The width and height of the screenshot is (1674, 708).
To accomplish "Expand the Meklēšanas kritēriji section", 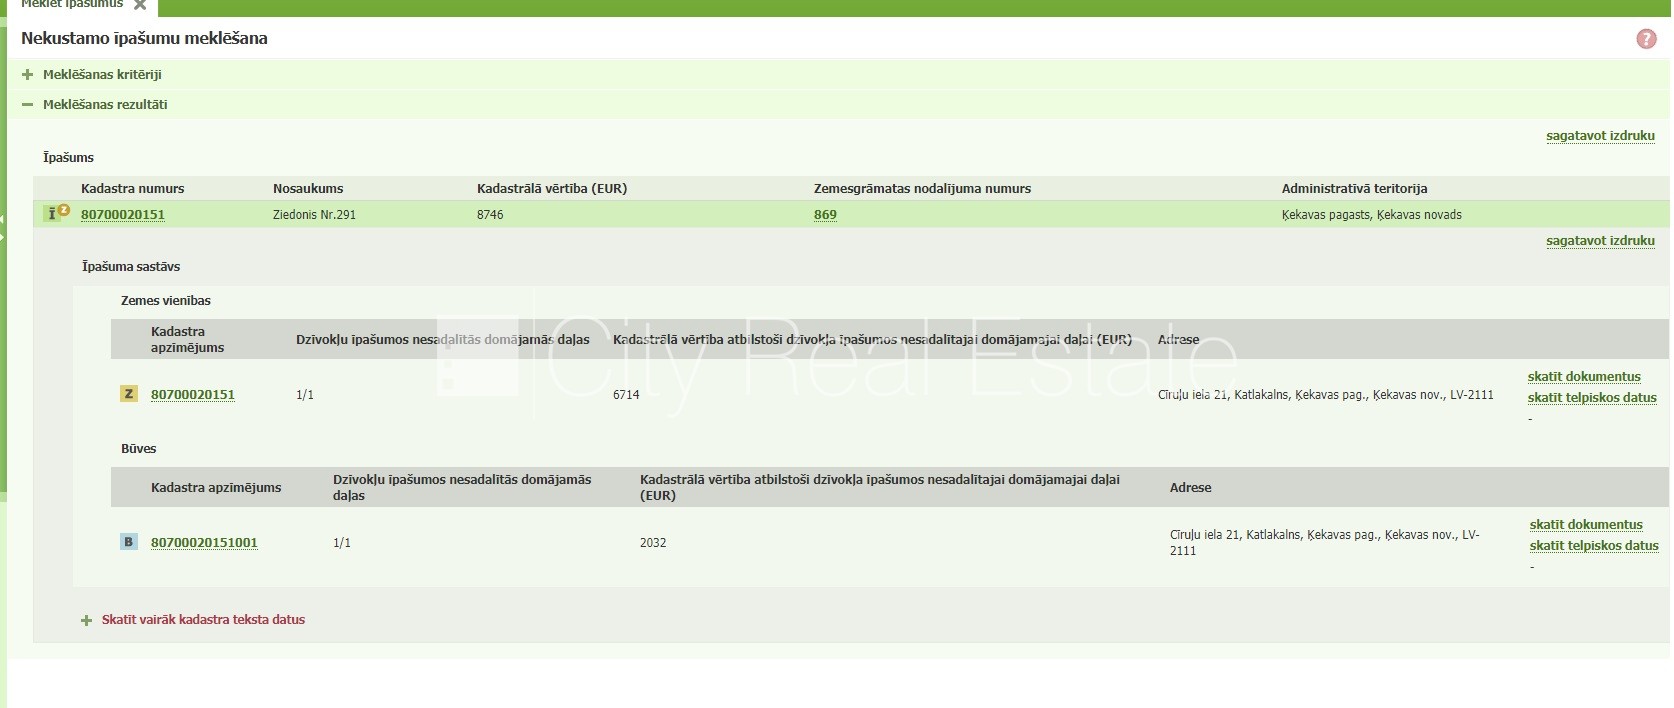I will (x=28, y=74).
